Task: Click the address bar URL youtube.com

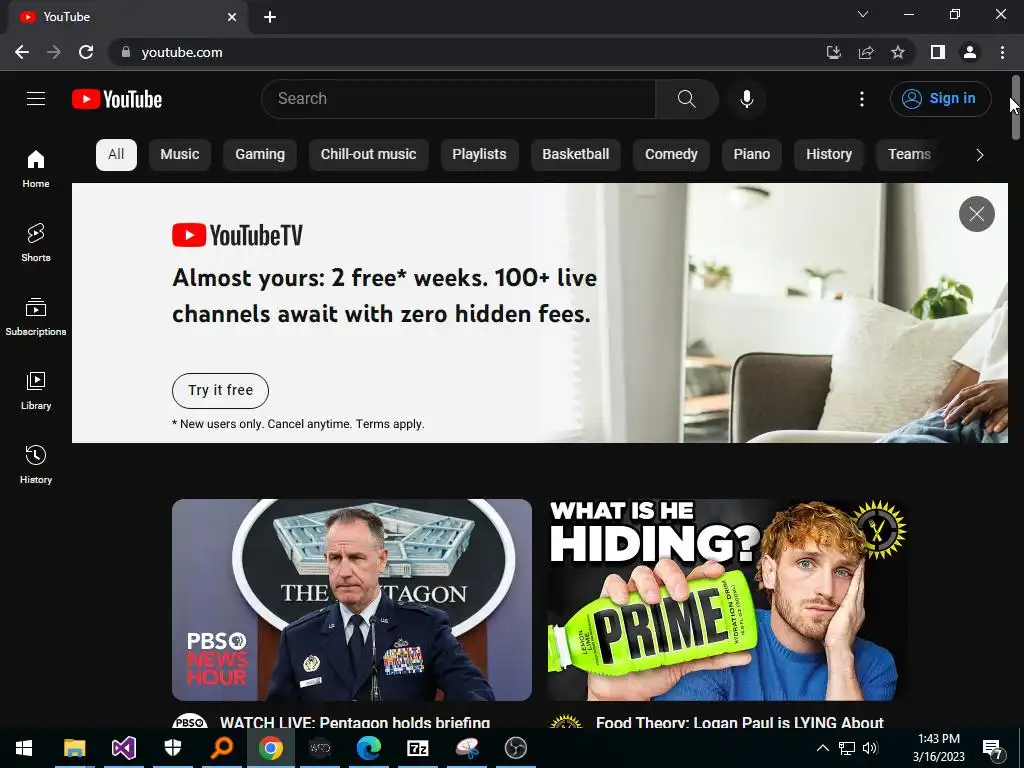Action: 182,52
